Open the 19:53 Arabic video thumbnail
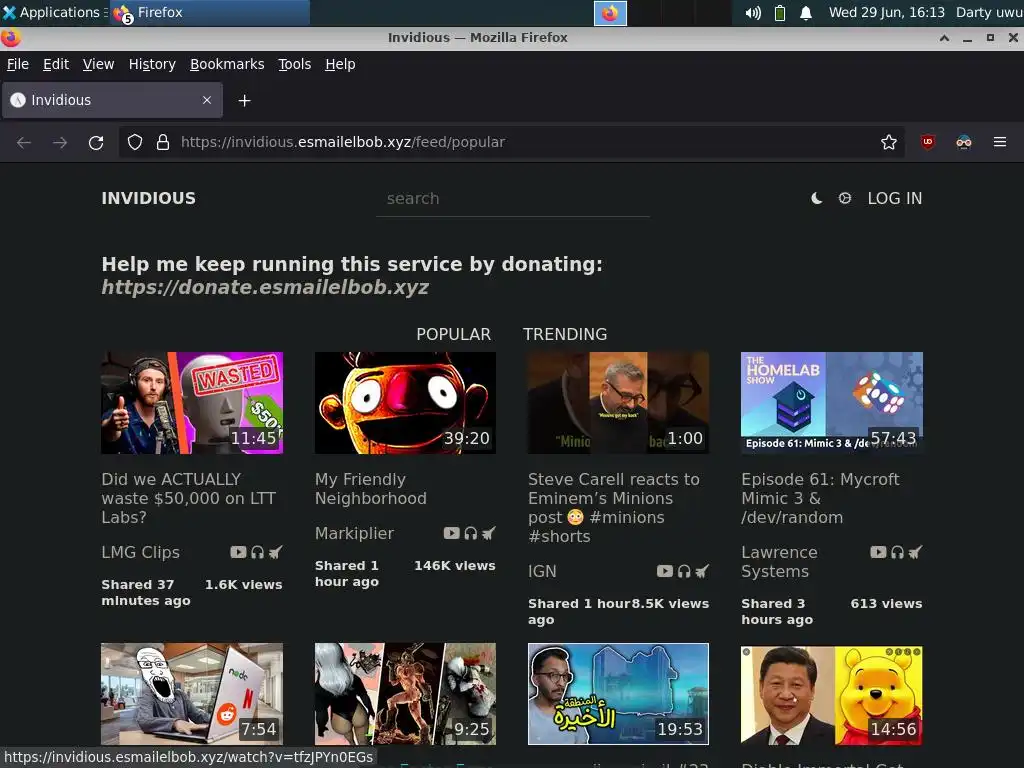 click(x=618, y=694)
